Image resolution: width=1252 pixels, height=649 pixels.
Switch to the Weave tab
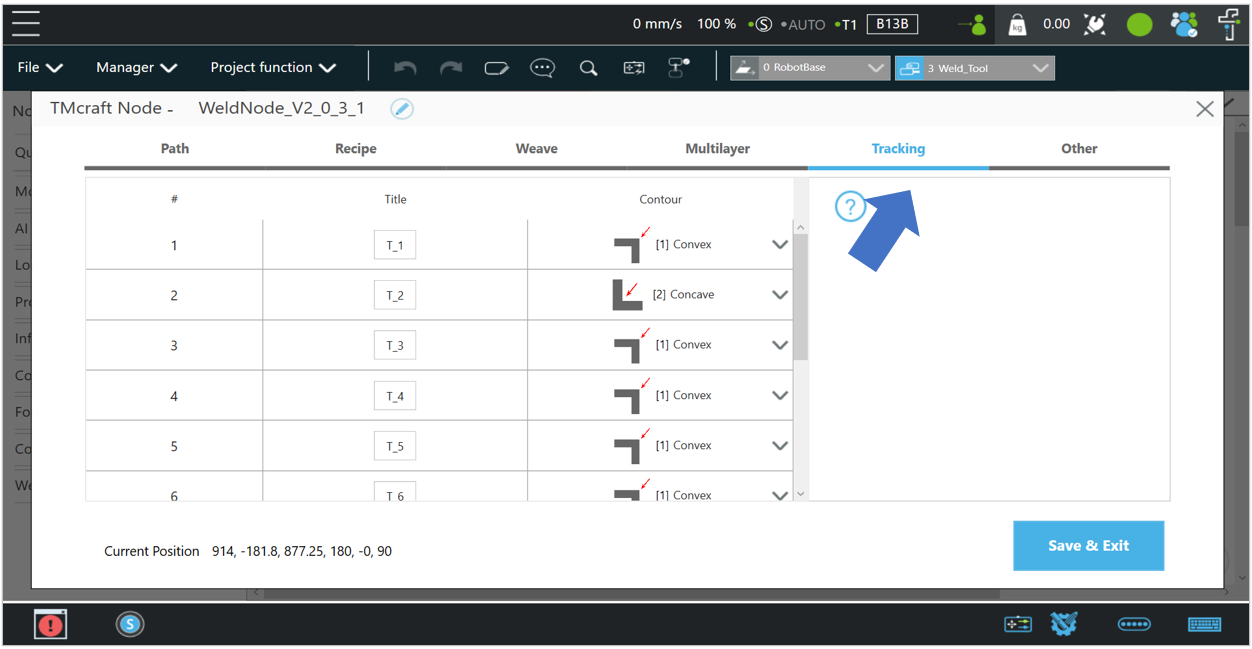point(536,149)
